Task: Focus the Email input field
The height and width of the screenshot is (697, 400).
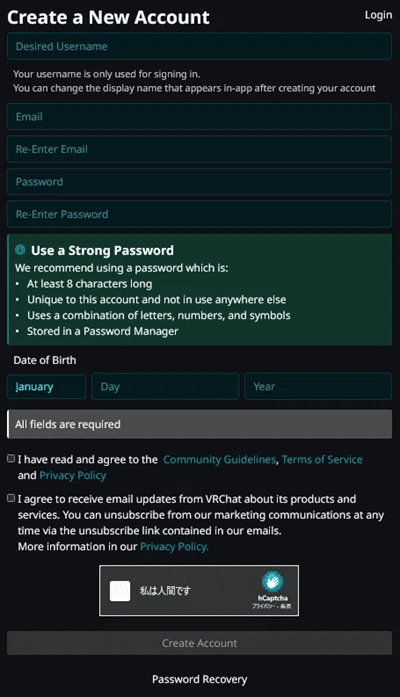Action: click(x=200, y=116)
